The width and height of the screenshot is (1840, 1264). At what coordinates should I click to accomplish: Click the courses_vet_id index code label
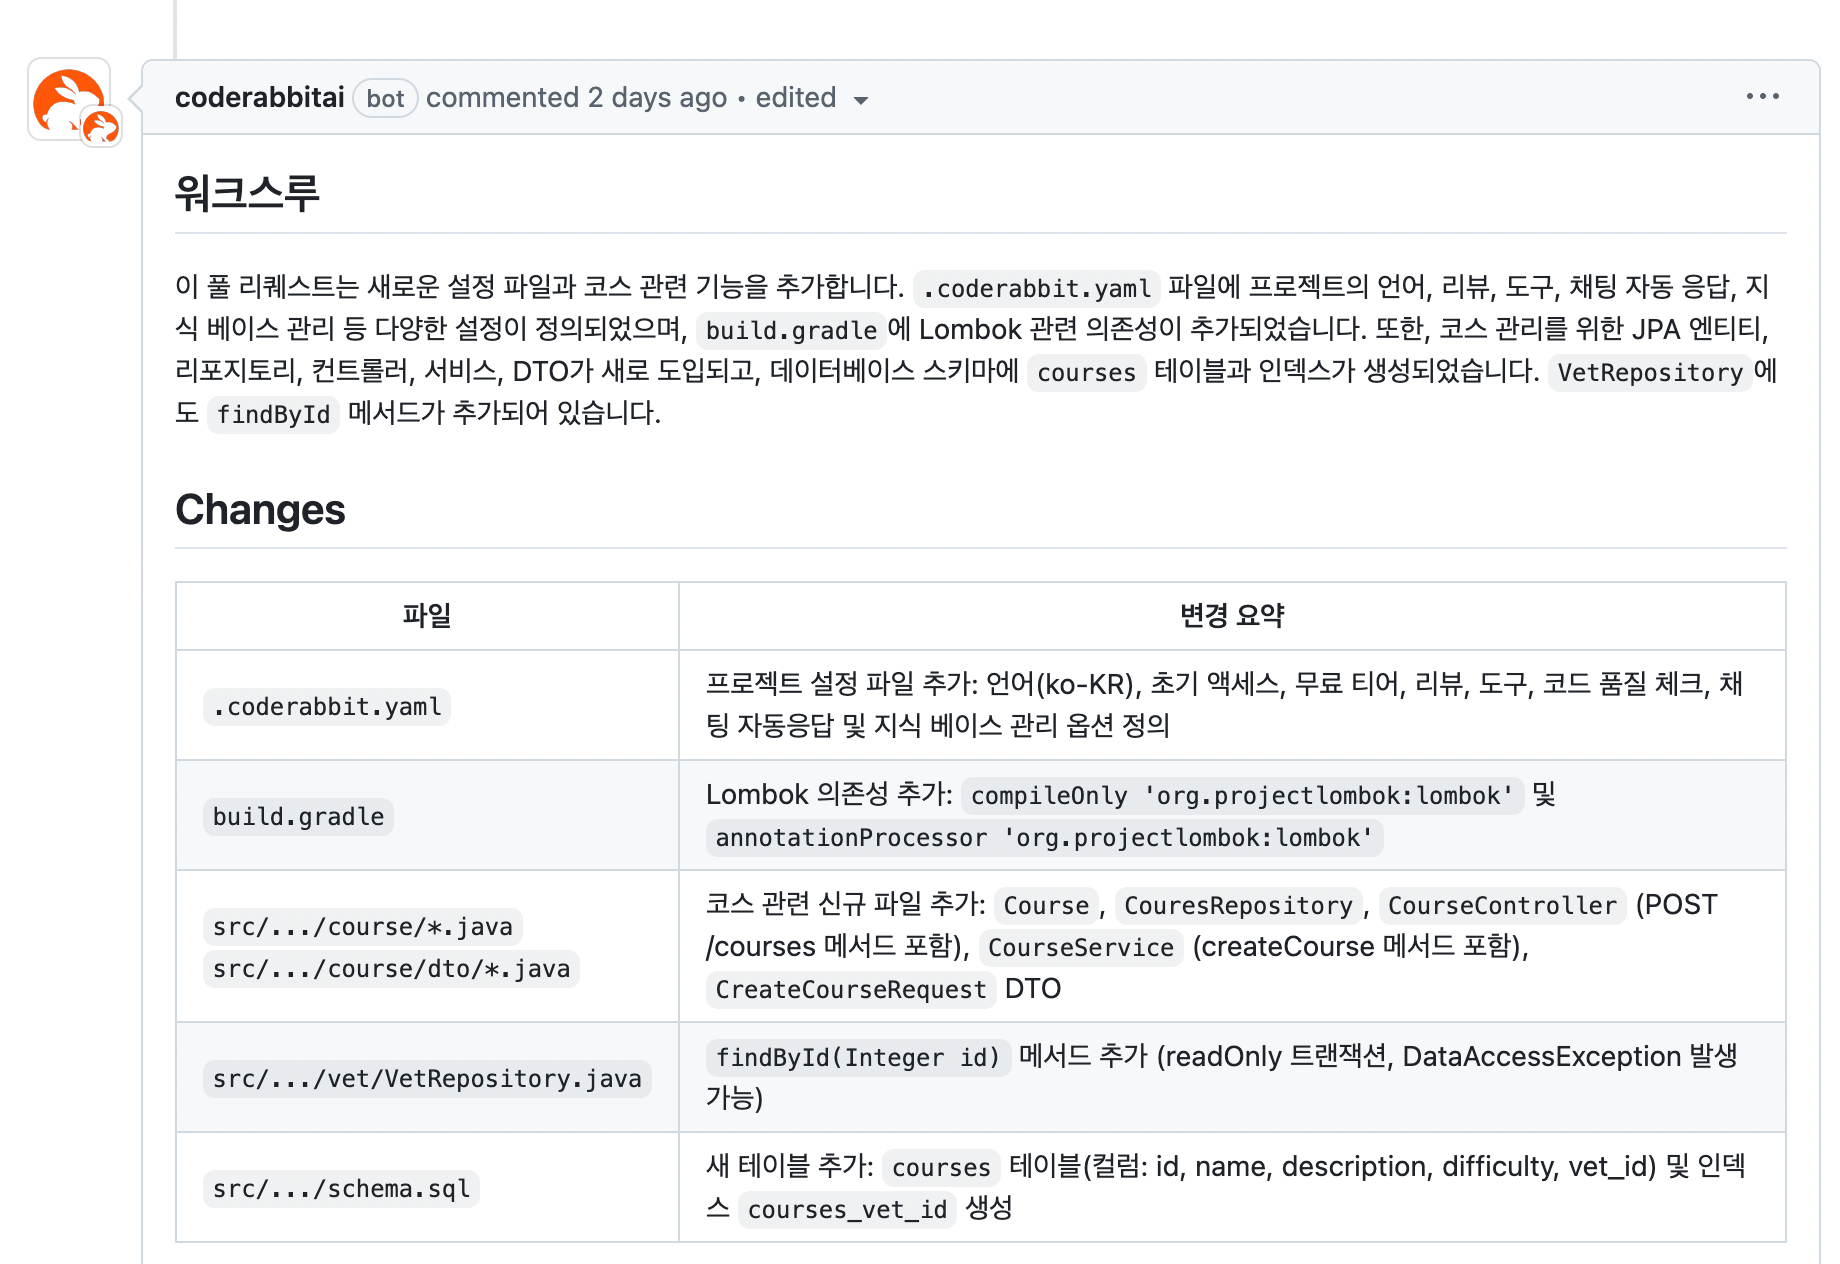click(847, 1210)
